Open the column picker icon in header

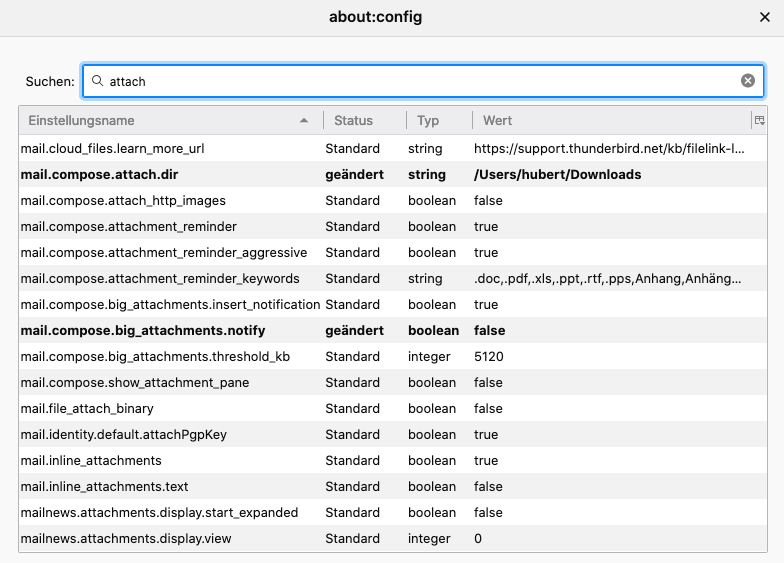tap(759, 120)
